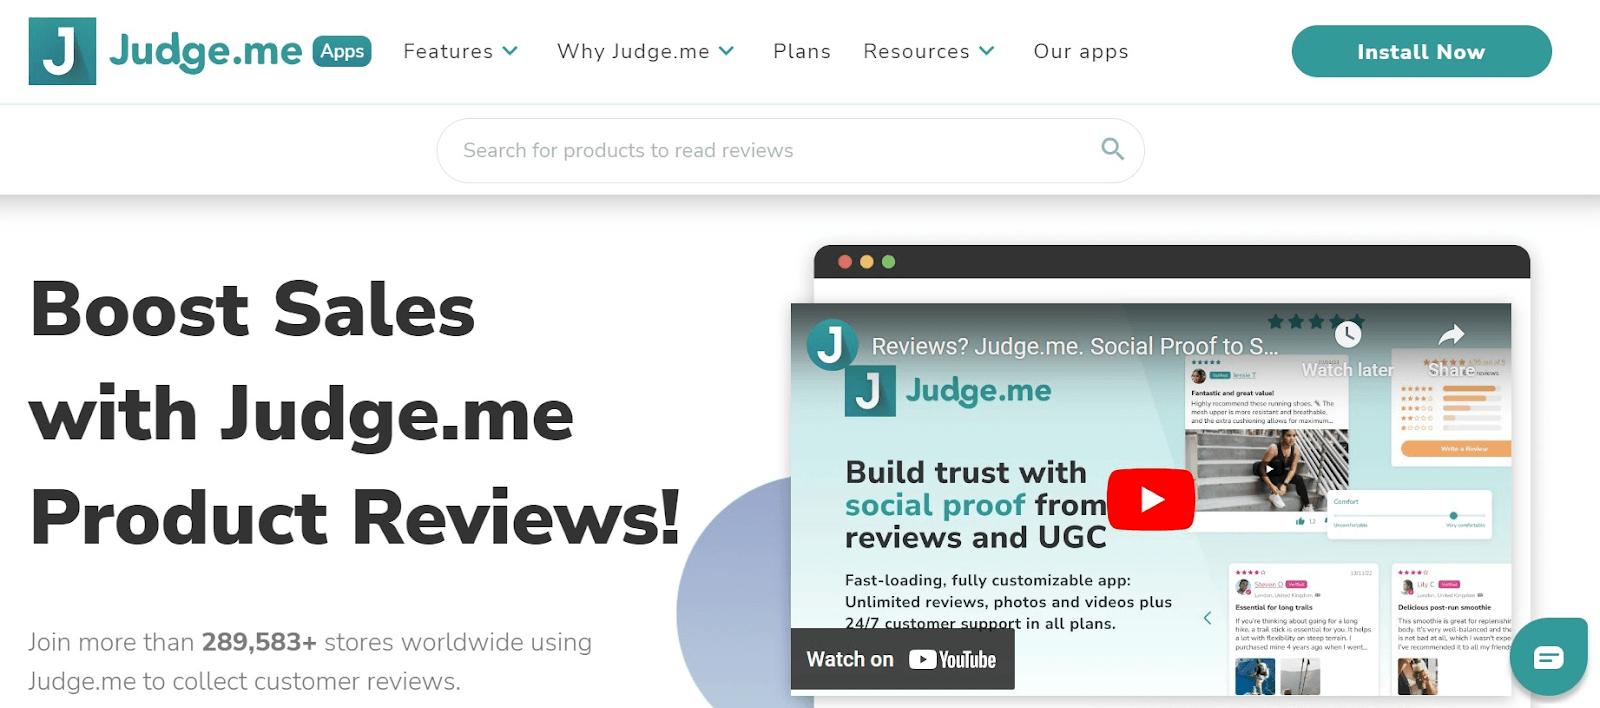Expand the Why Judge.me chevron
This screenshot has width=1600, height=708.
coord(727,51)
